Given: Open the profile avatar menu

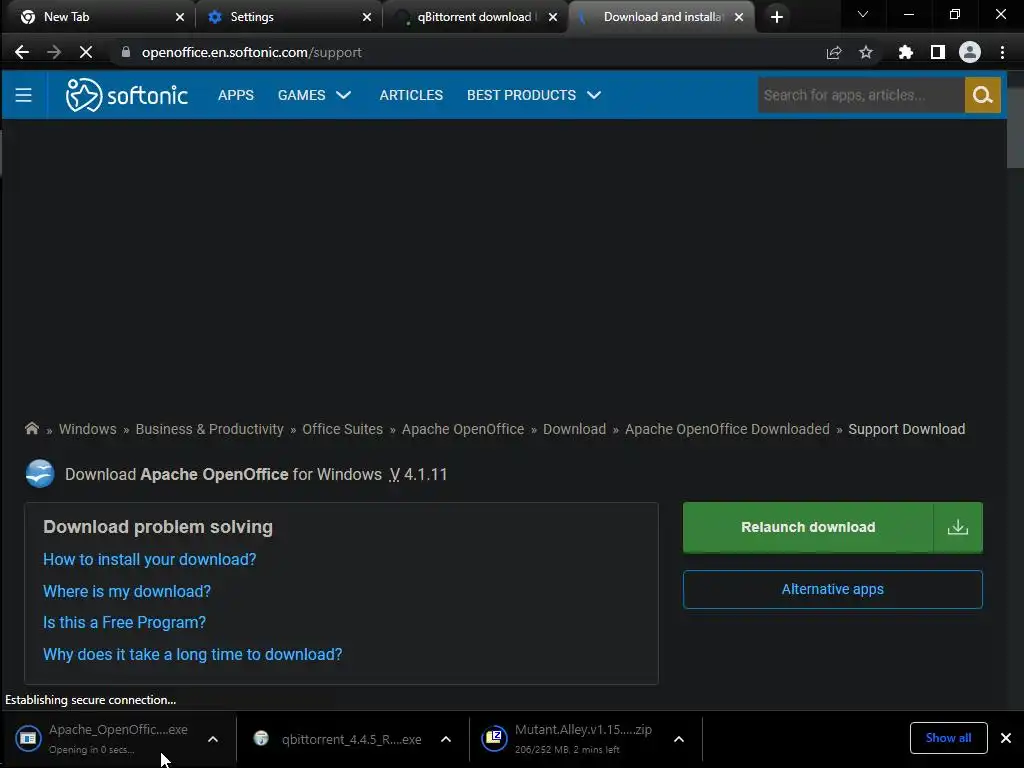Looking at the screenshot, I should pos(970,52).
